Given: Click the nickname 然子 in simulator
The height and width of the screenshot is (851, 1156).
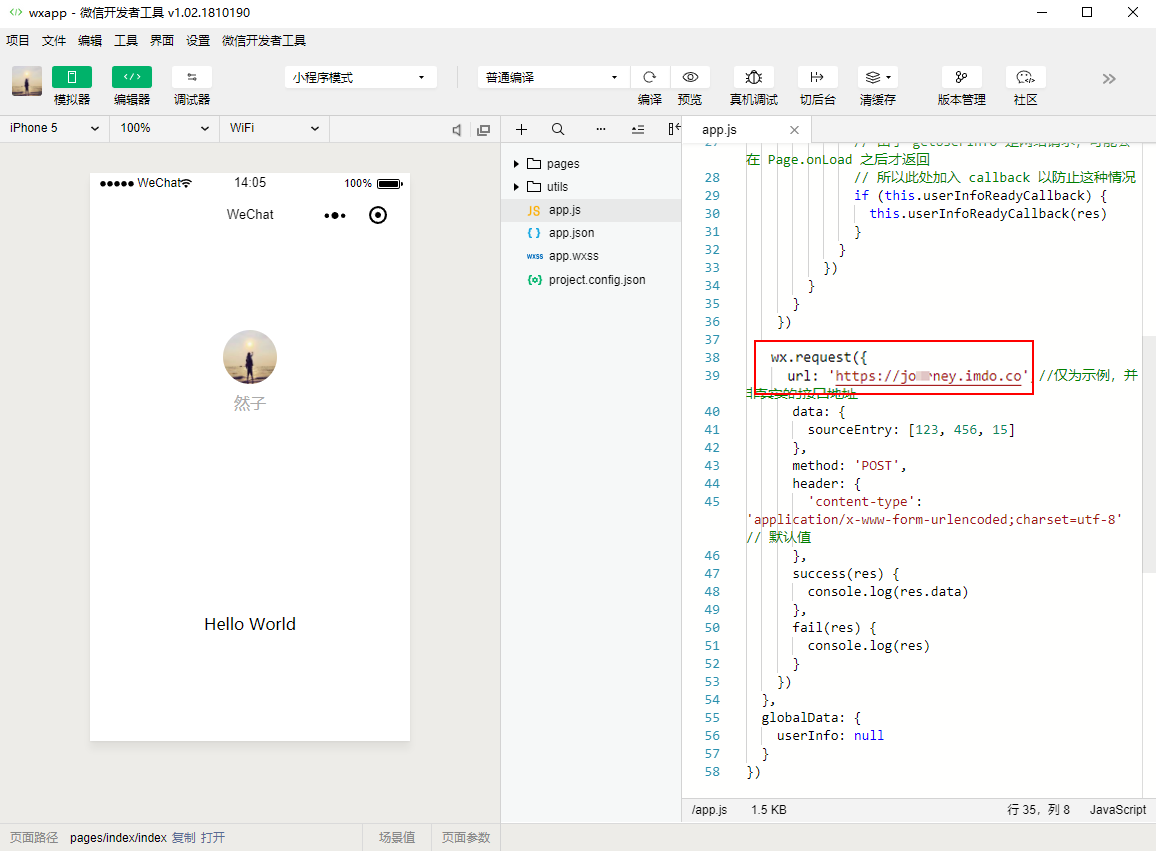Looking at the screenshot, I should (x=250, y=403).
